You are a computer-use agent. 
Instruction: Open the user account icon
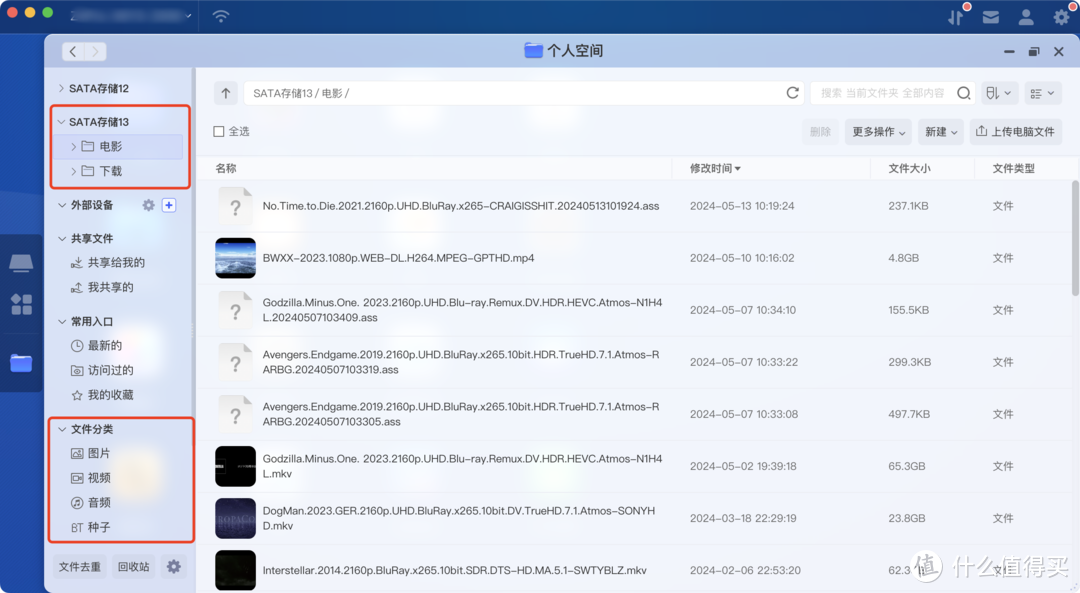click(1026, 17)
